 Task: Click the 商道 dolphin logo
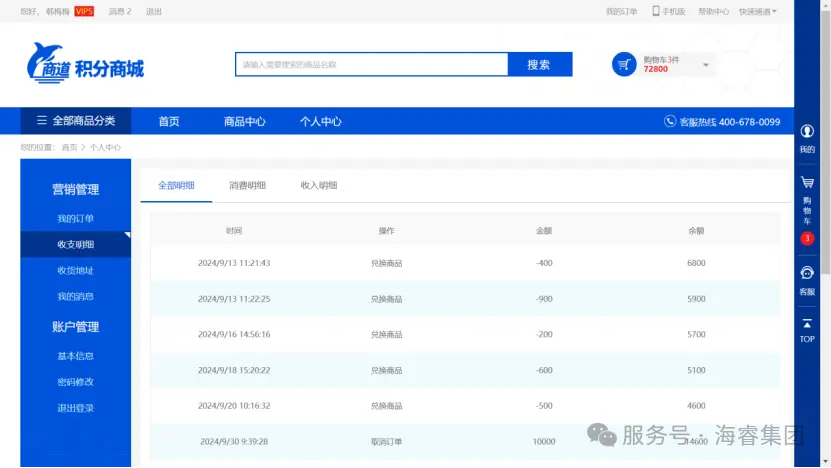click(48, 63)
